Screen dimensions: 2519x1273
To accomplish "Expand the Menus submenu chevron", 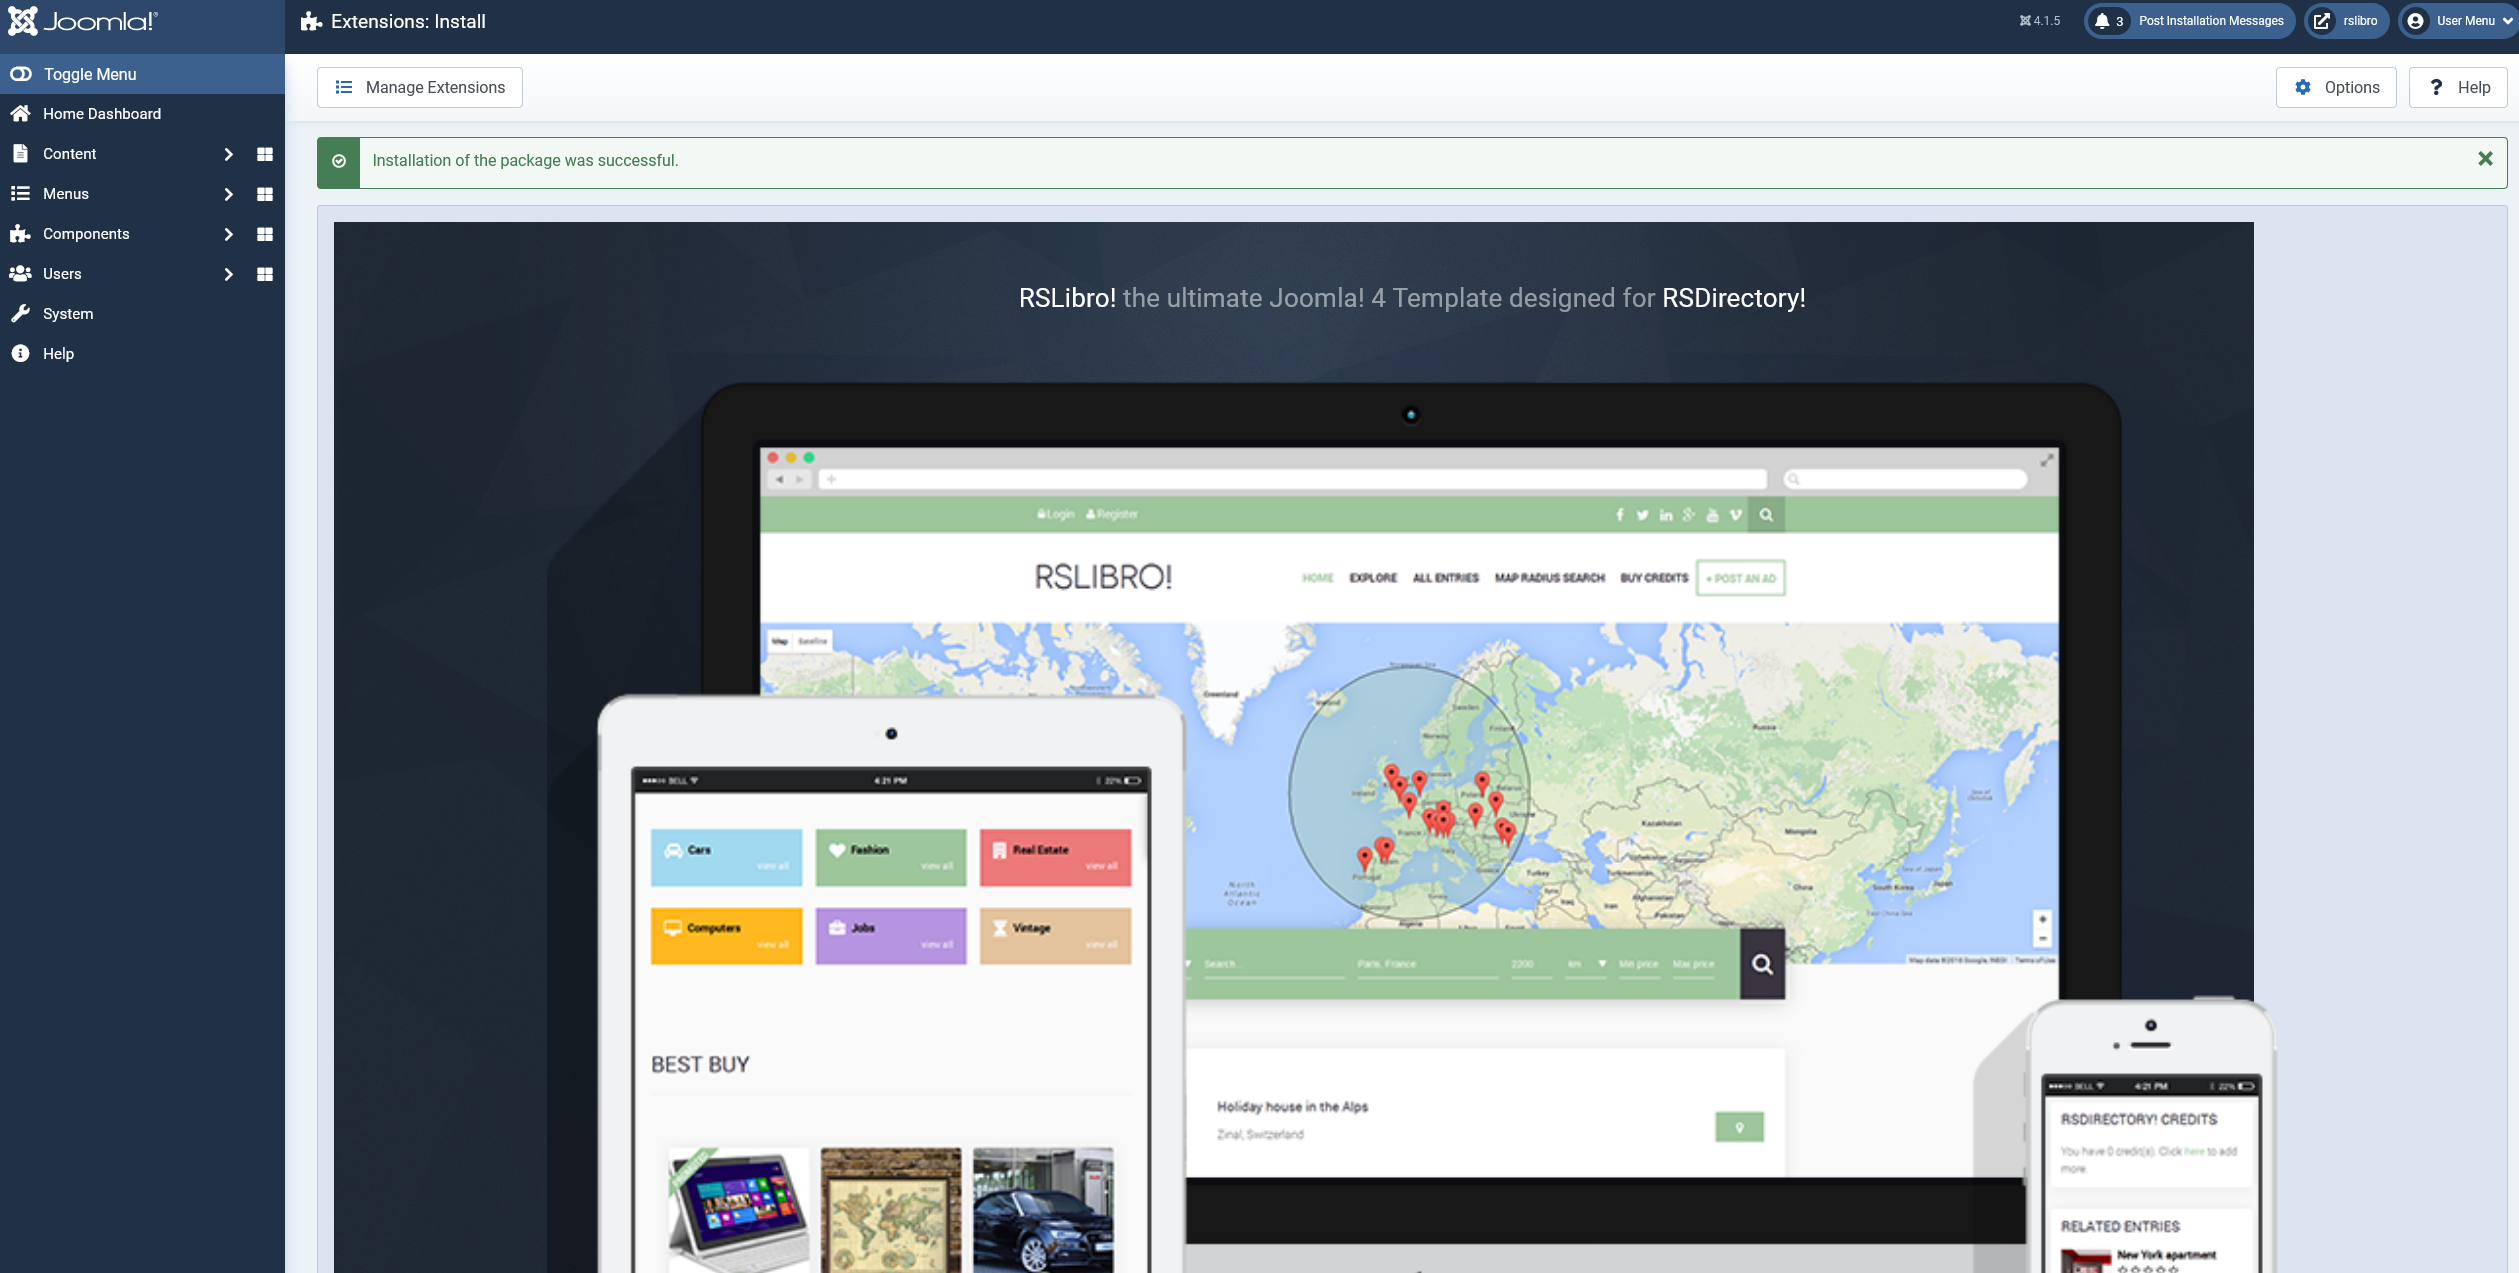I will (x=228, y=194).
